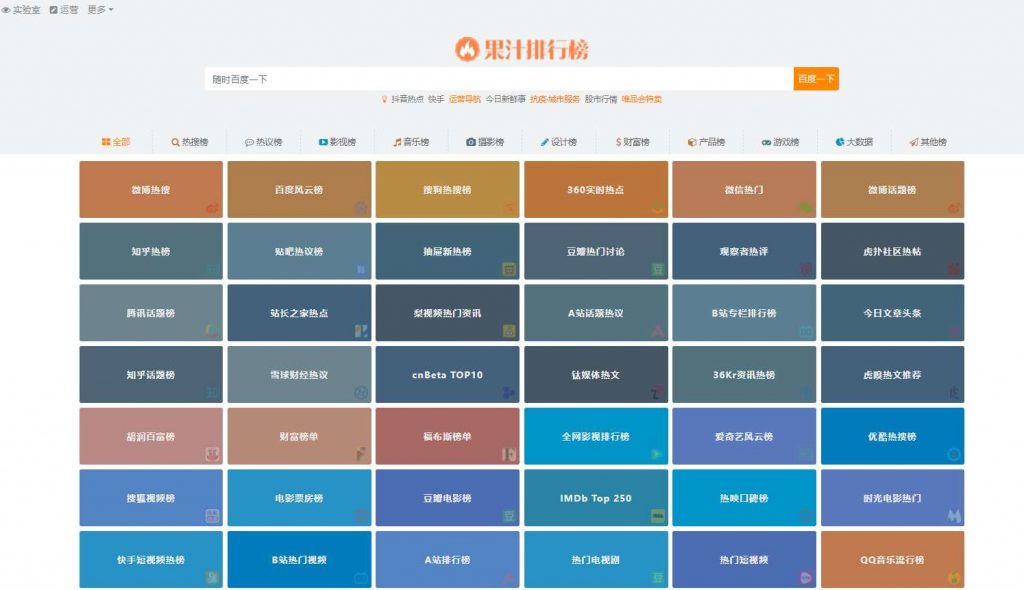
Task: Click the icon on 快手短视频热榜 card
Action: click(212, 578)
